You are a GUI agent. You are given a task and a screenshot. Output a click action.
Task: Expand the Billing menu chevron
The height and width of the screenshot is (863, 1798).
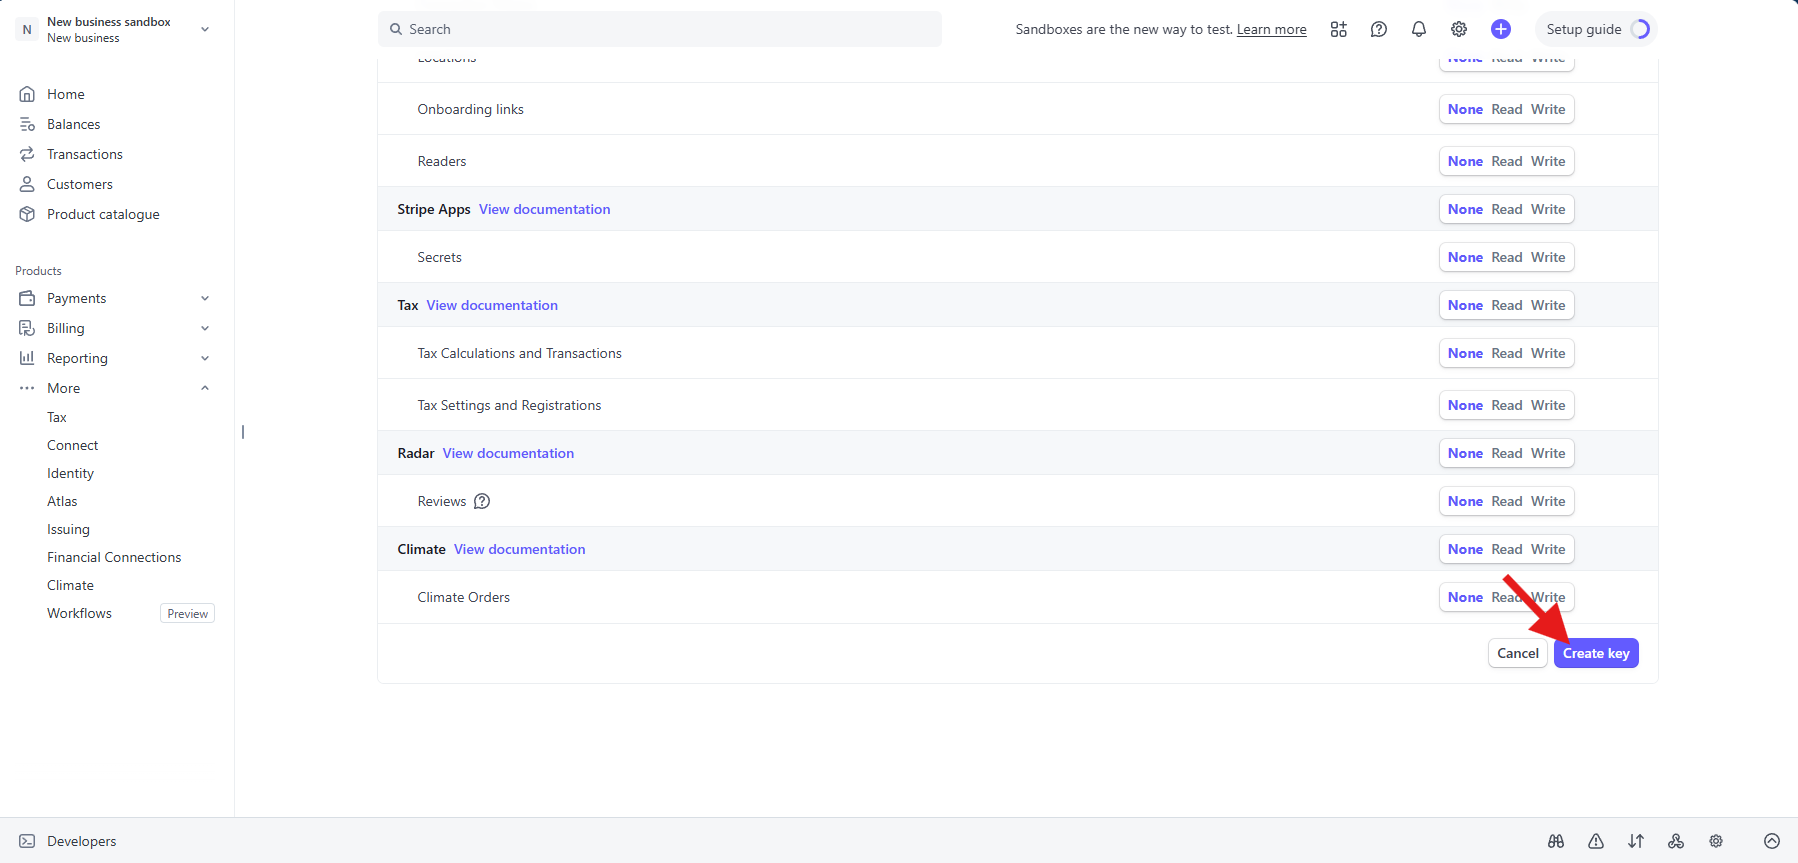tap(205, 328)
